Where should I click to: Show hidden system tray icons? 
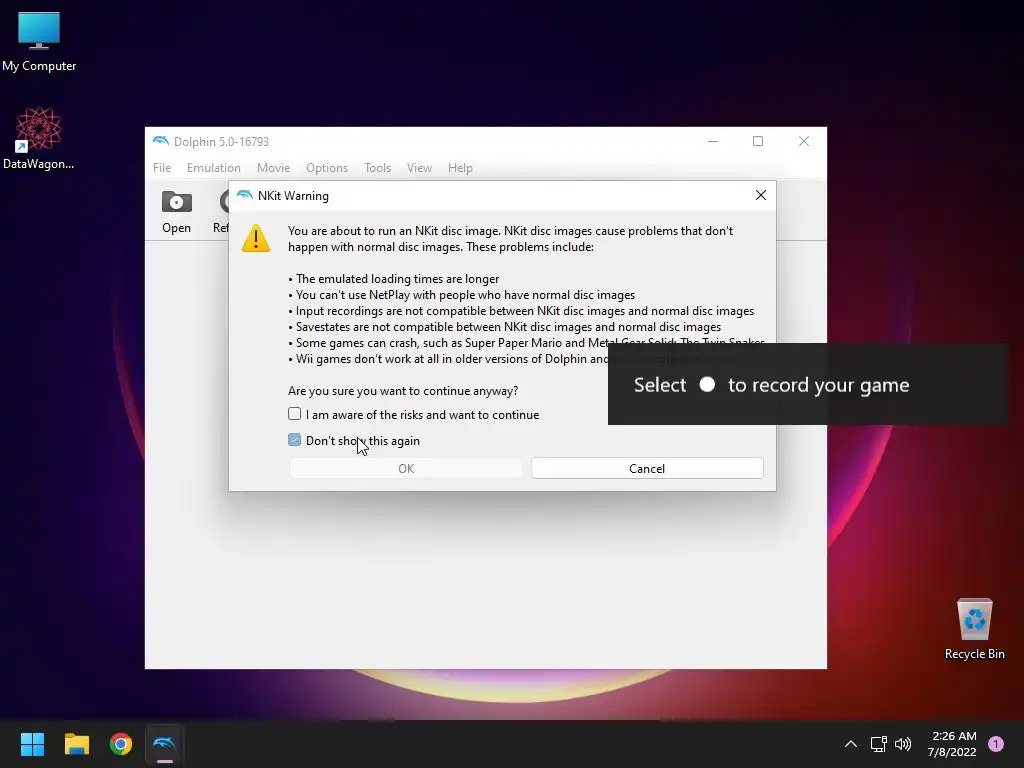850,744
